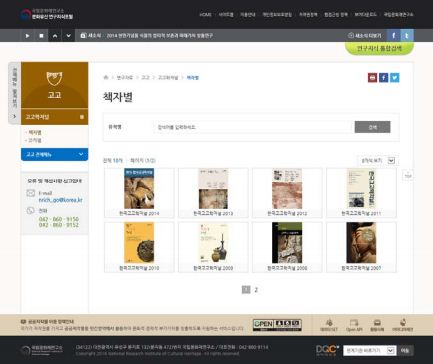Show next news item with down arrow
Viewport: 433px width, 364px height.
tap(68, 36)
